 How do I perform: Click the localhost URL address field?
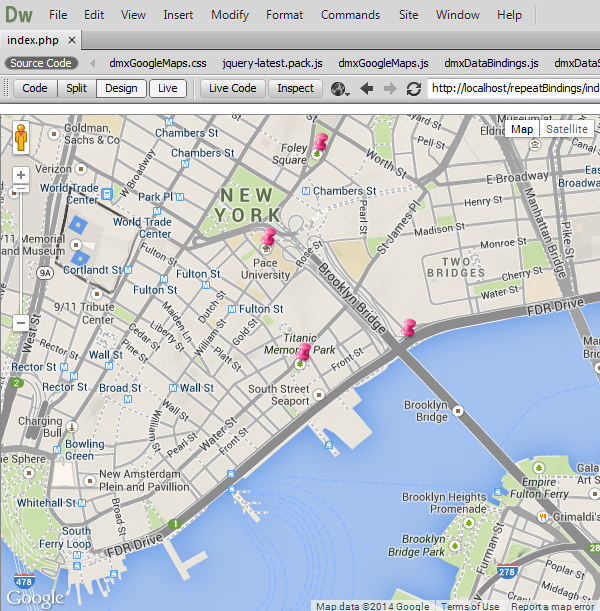(514, 88)
